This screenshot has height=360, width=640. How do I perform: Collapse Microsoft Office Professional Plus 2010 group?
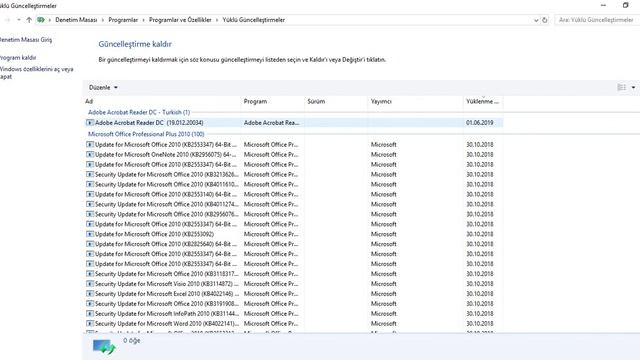[146, 134]
